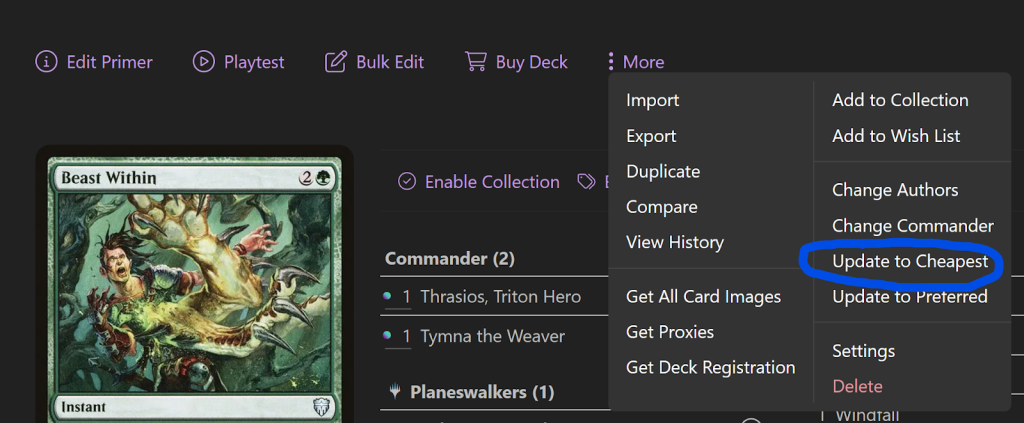Choose Import from the More menu
1024x423 pixels.
[652, 100]
